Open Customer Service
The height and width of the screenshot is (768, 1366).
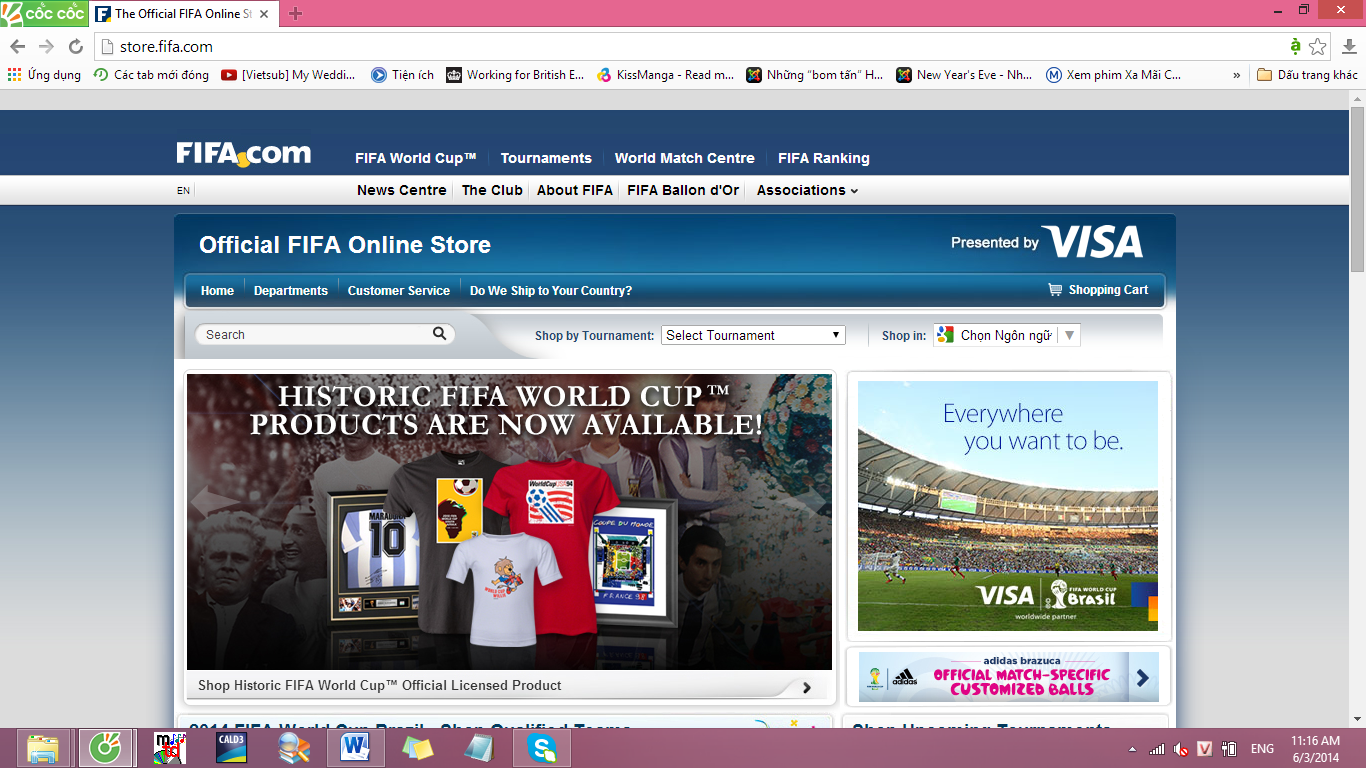click(x=399, y=291)
